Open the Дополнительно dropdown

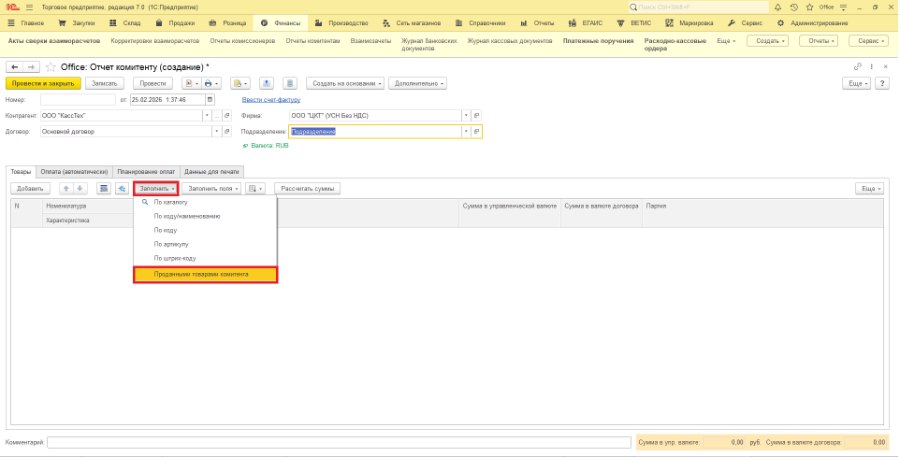(x=418, y=83)
